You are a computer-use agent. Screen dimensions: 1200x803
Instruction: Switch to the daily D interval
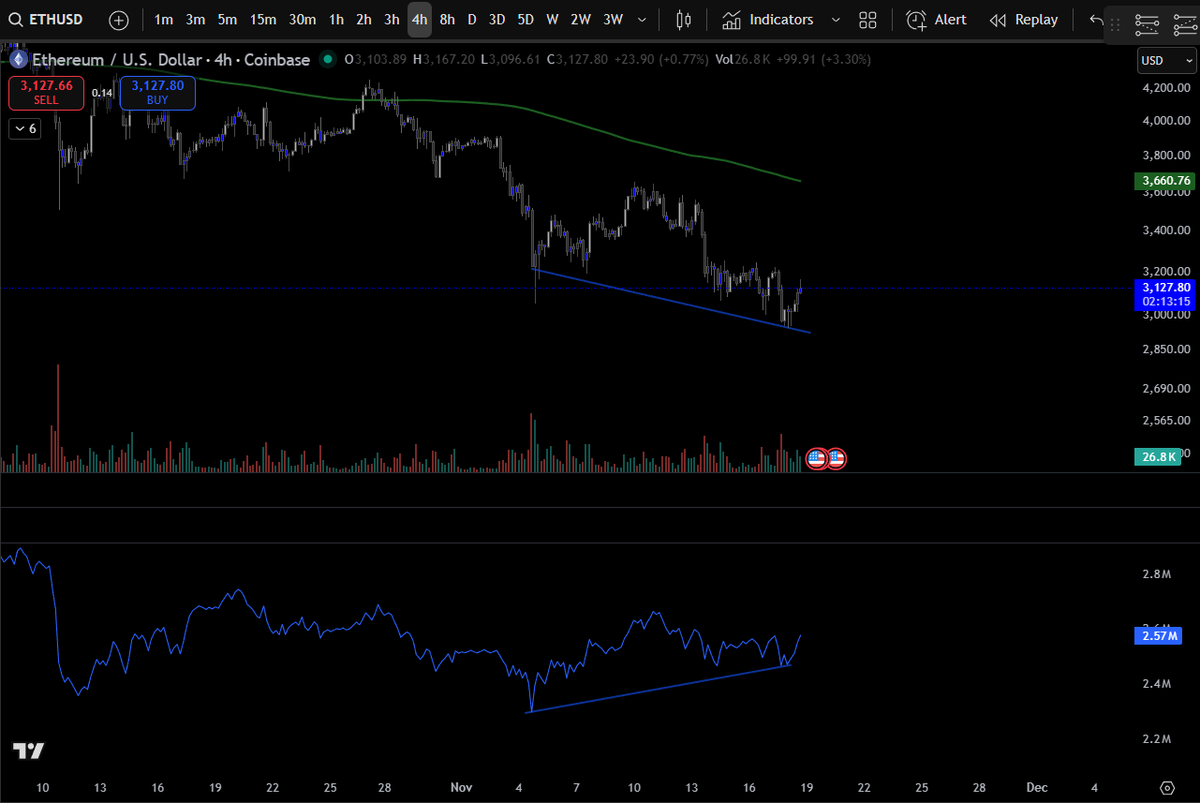pos(472,20)
